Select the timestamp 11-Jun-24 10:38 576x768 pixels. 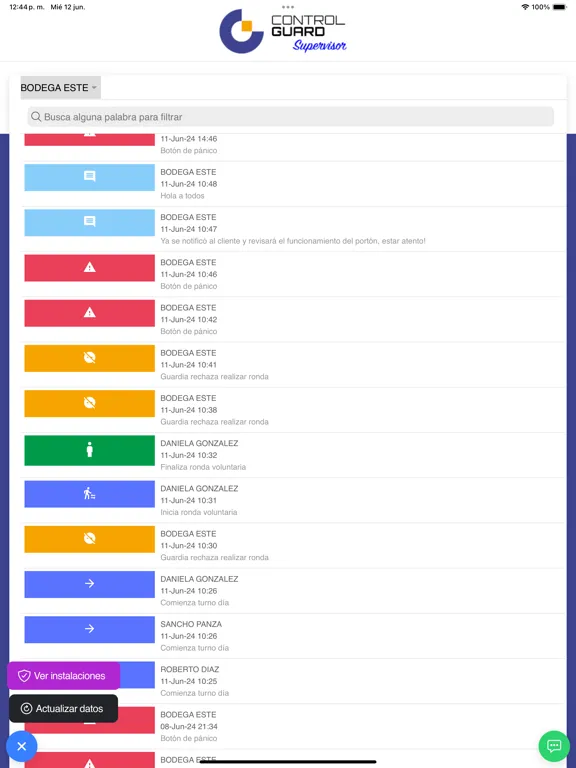[189, 410]
